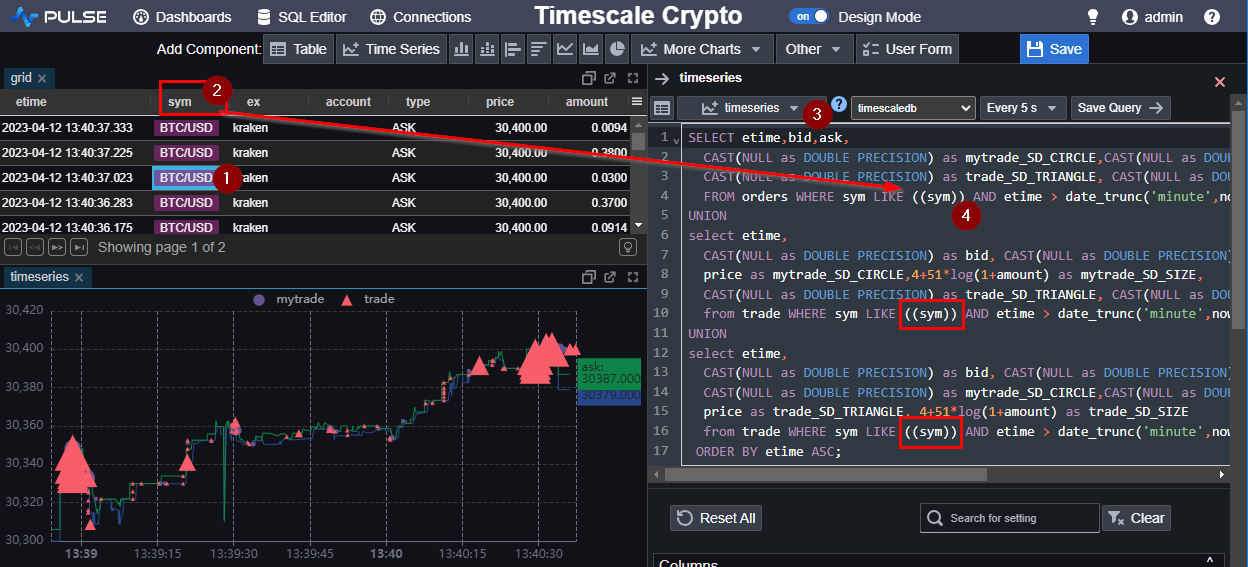This screenshot has height=567, width=1248.
Task: Add an area chart component
Action: (591, 49)
